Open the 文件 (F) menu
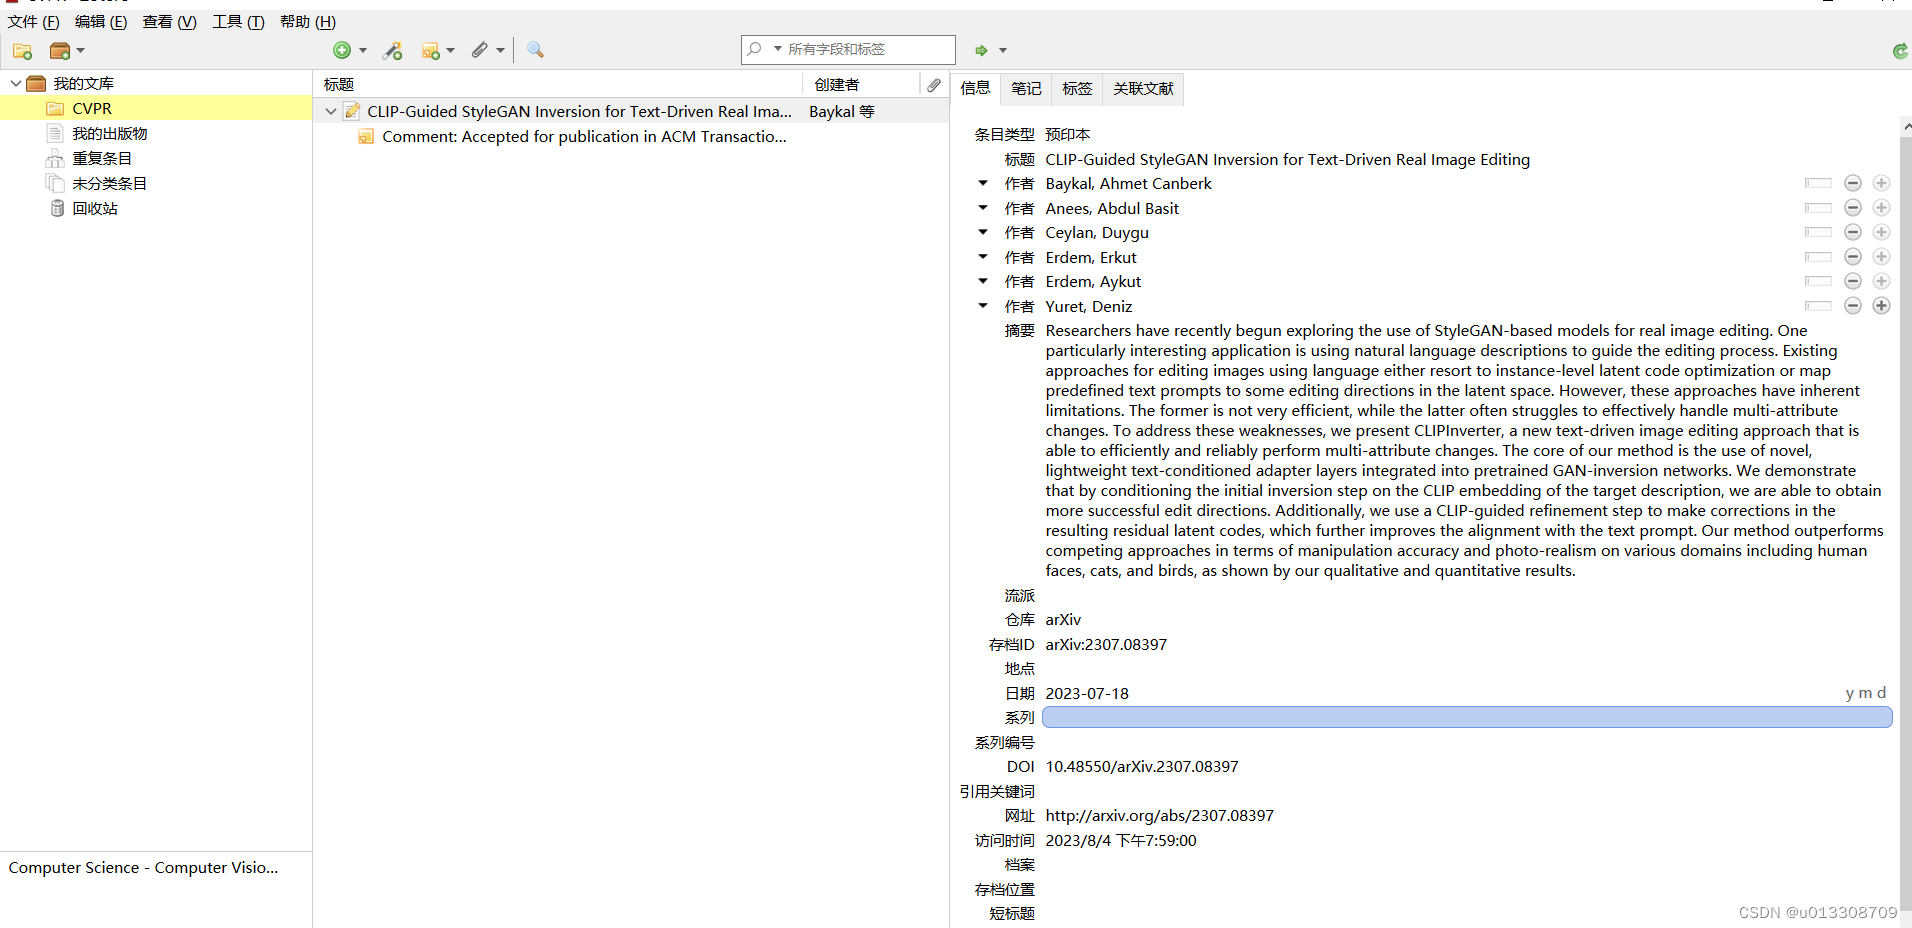The width and height of the screenshot is (1912, 928). click(34, 22)
